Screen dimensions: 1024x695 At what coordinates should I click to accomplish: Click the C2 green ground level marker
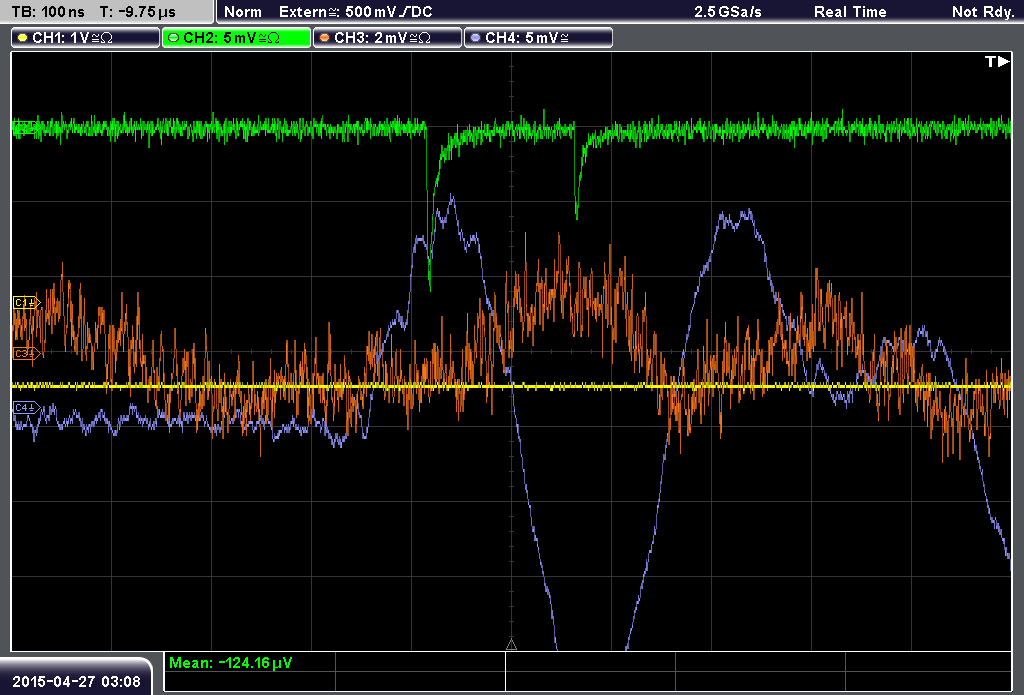(x=25, y=128)
